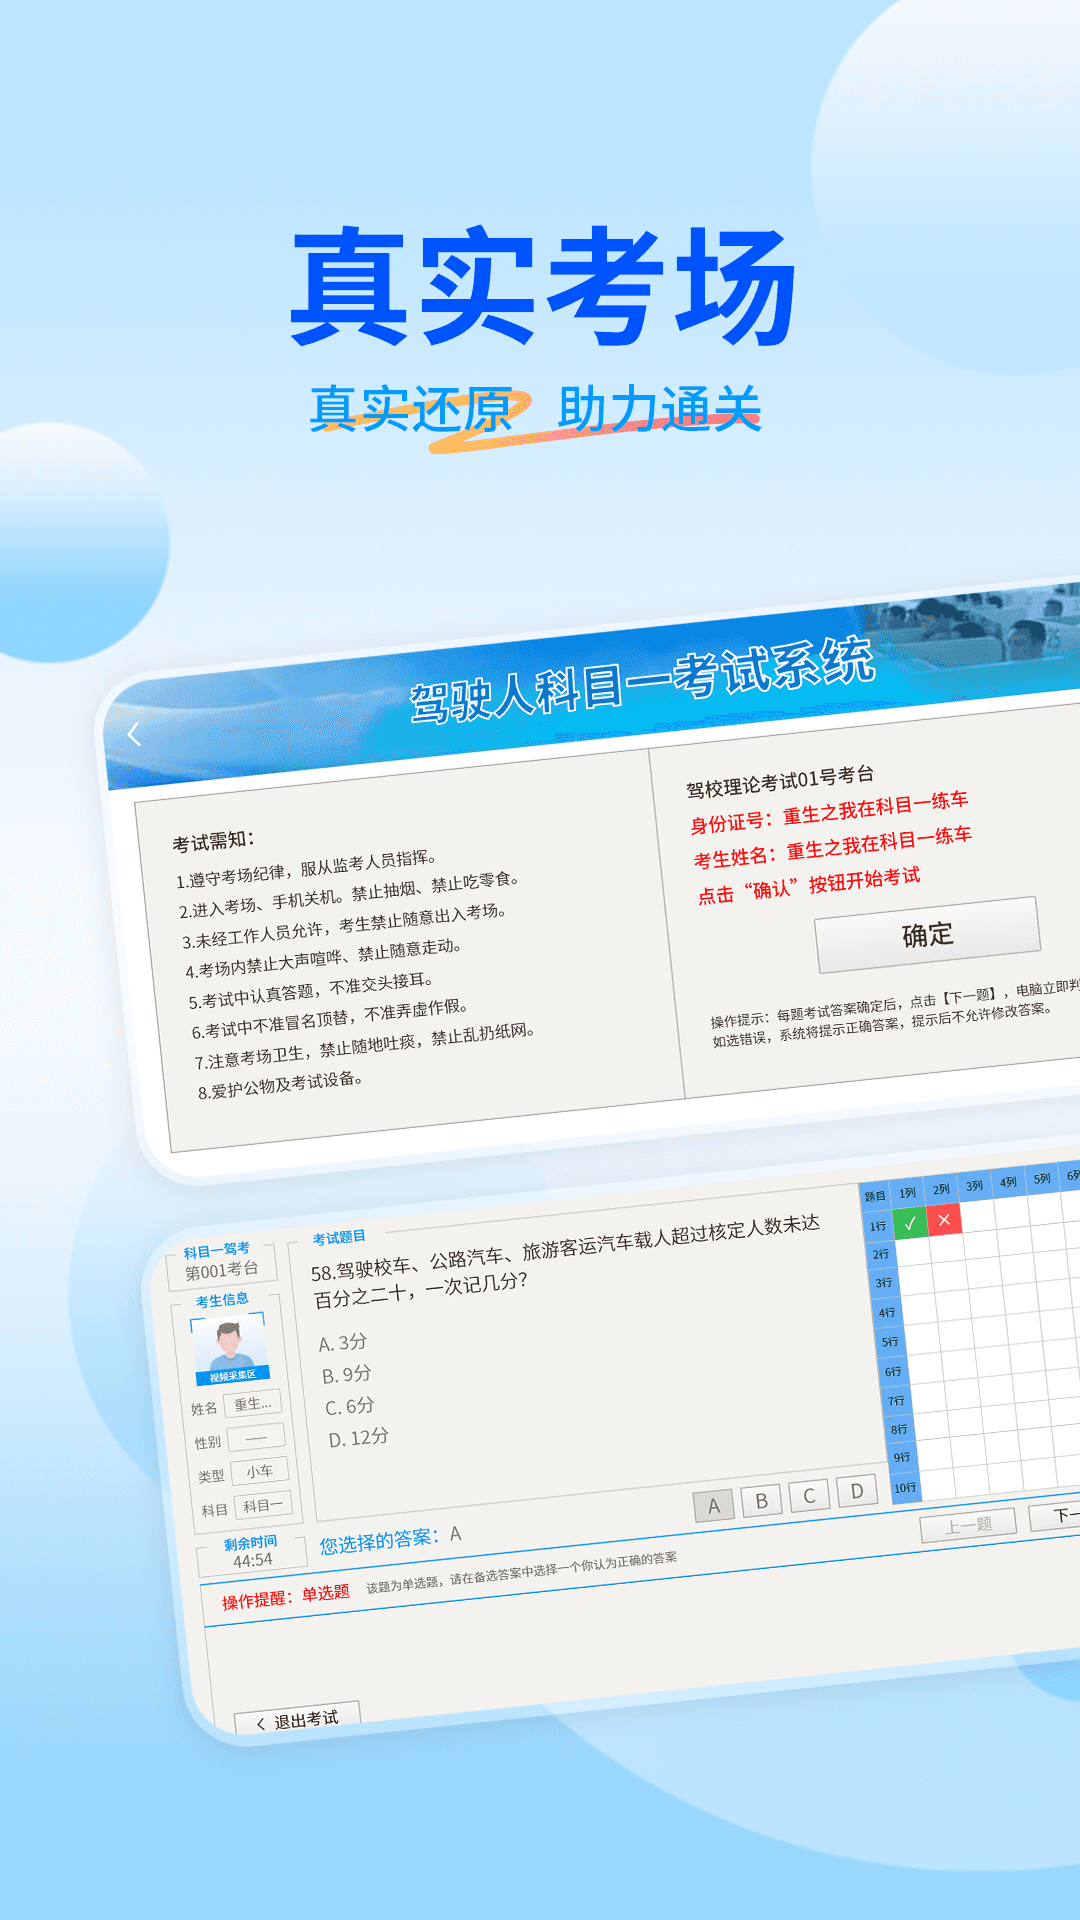Click the 类型 field showing 小车
Viewport: 1080px width, 1920px height.
tap(260, 1471)
